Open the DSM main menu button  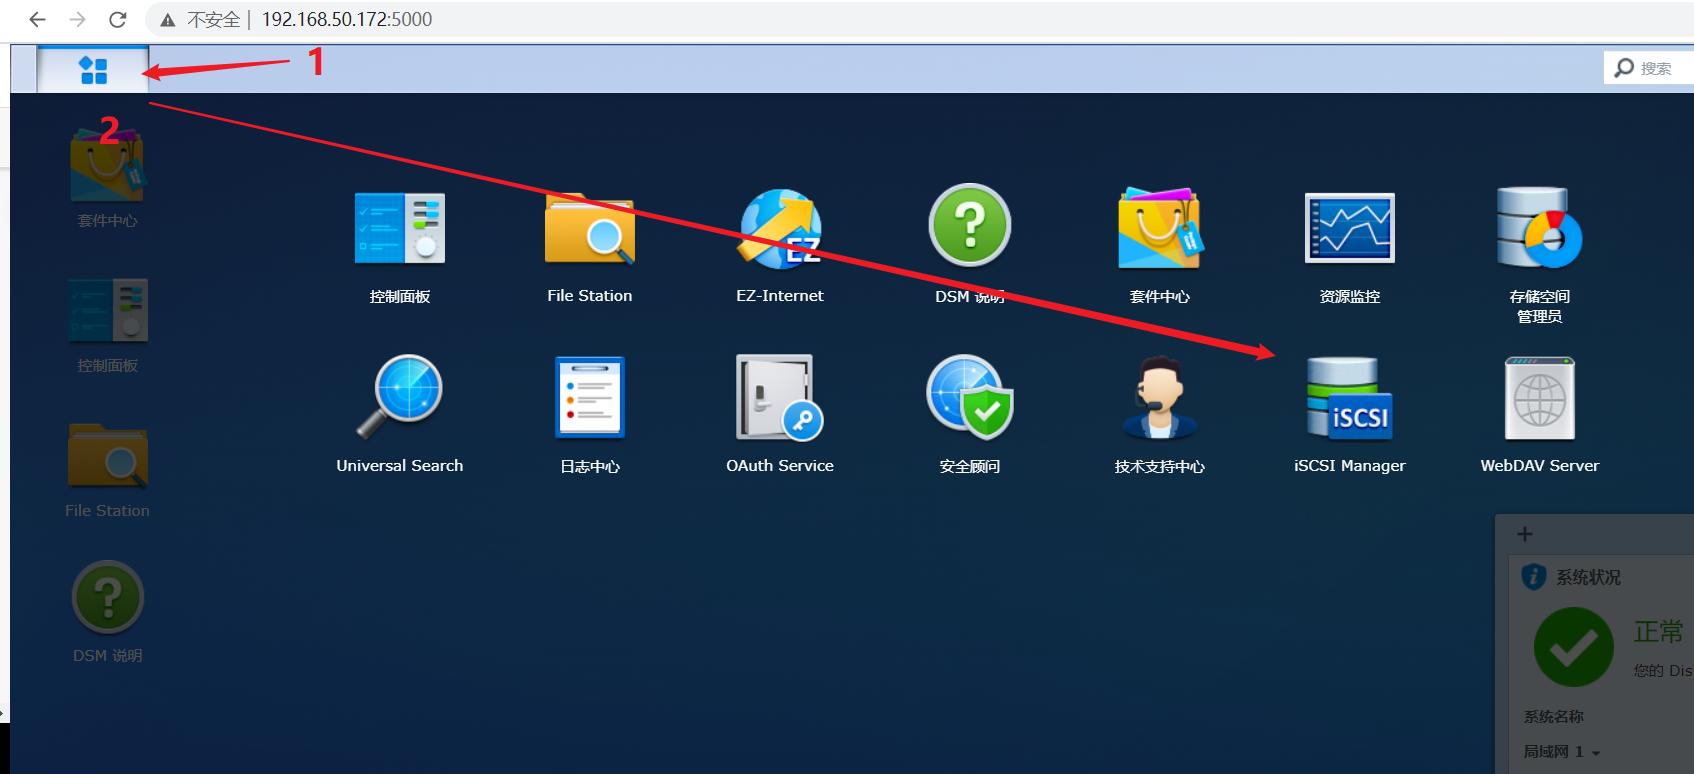pyautogui.click(x=93, y=70)
